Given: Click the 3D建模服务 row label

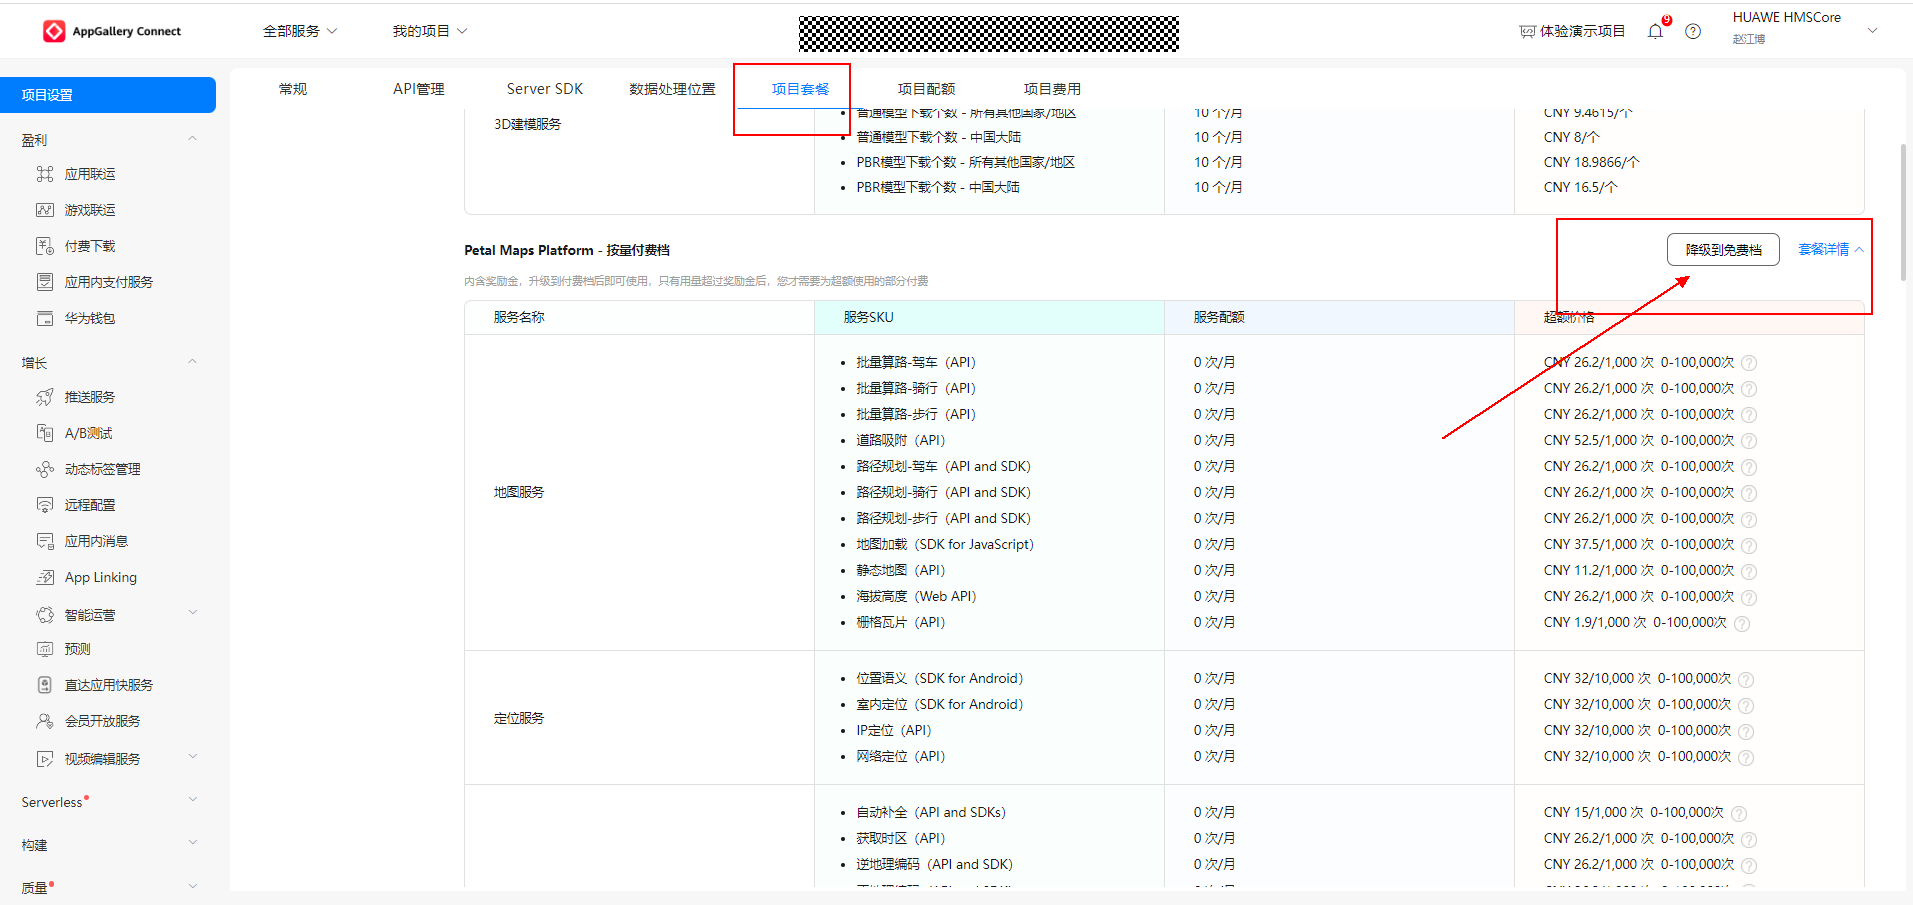Looking at the screenshot, I should (527, 124).
